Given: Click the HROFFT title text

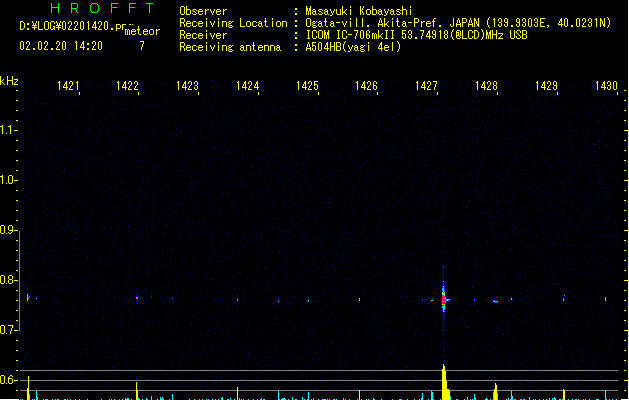Looking at the screenshot, I should (103, 8).
